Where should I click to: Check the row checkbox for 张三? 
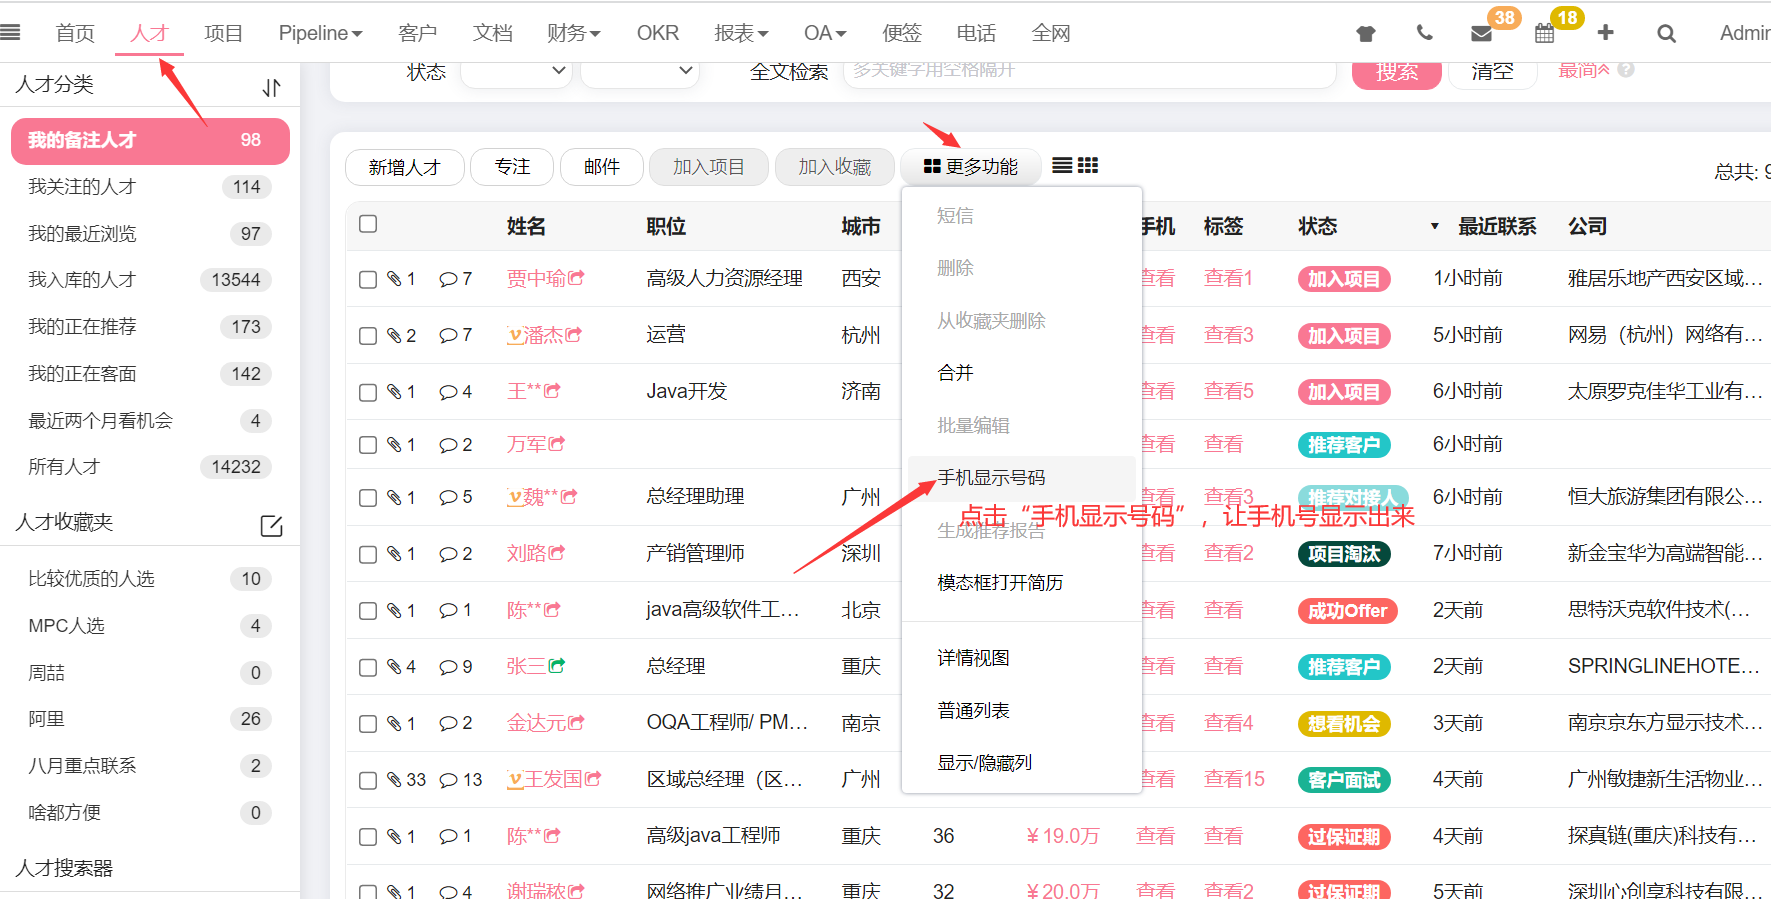pyautogui.click(x=368, y=667)
